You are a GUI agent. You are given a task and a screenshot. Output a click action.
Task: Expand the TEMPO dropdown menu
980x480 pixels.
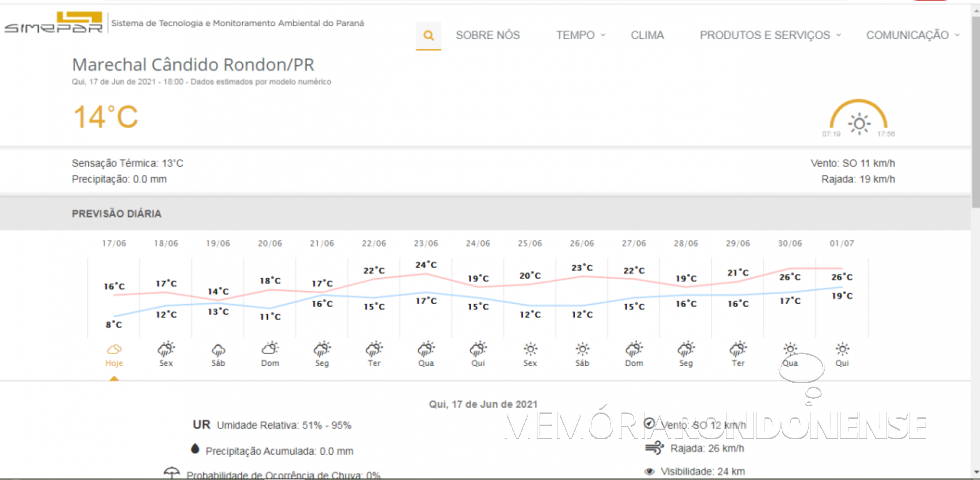pos(581,36)
